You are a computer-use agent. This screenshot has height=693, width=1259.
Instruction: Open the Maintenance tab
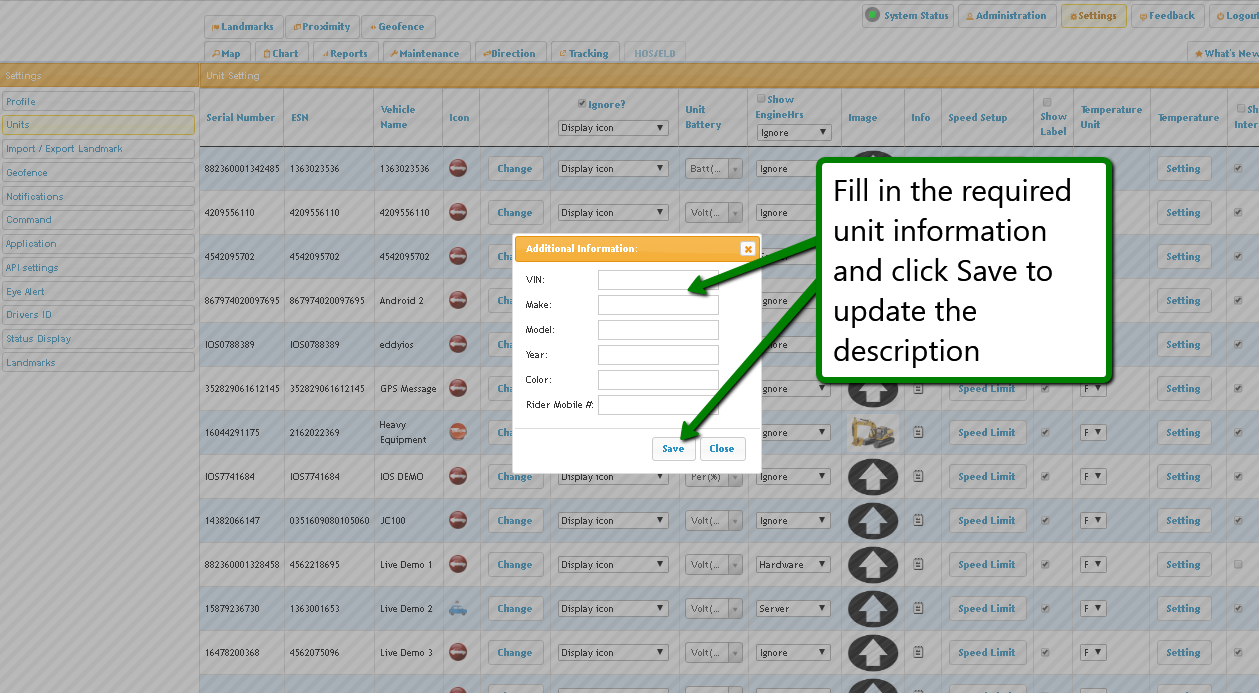click(x=423, y=53)
